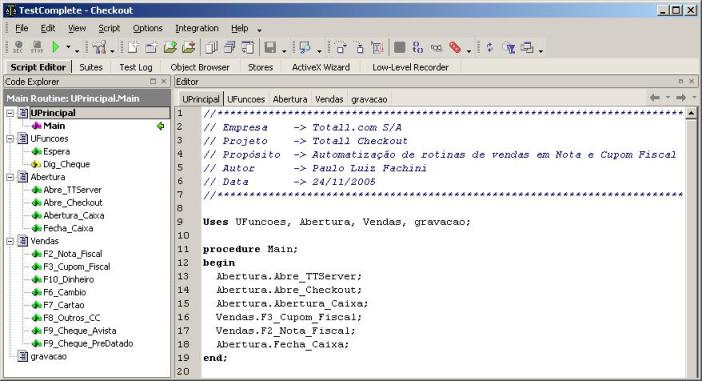702x381 pixels.
Task: Click the second new-file icon after the blank document icon
Action: [x=151, y=47]
